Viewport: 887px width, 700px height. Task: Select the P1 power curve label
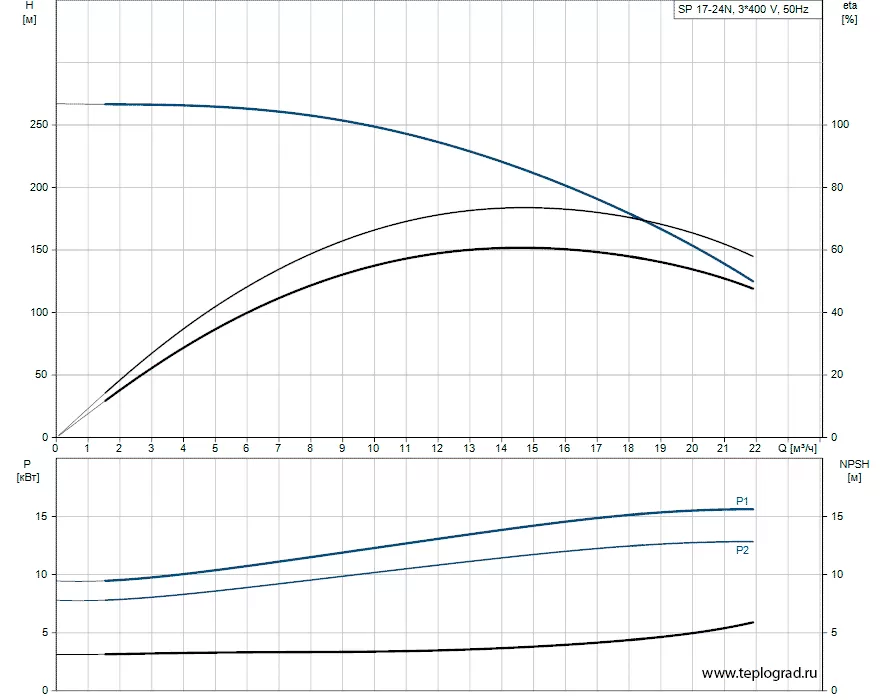pos(742,500)
